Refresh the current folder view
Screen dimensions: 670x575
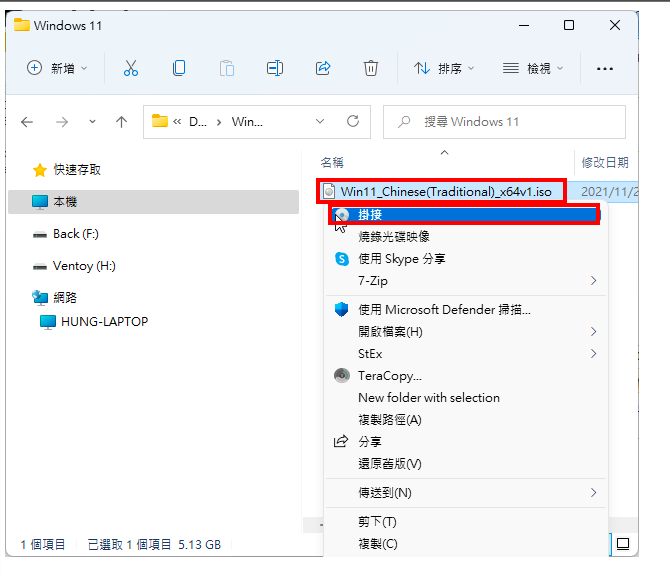click(x=353, y=122)
